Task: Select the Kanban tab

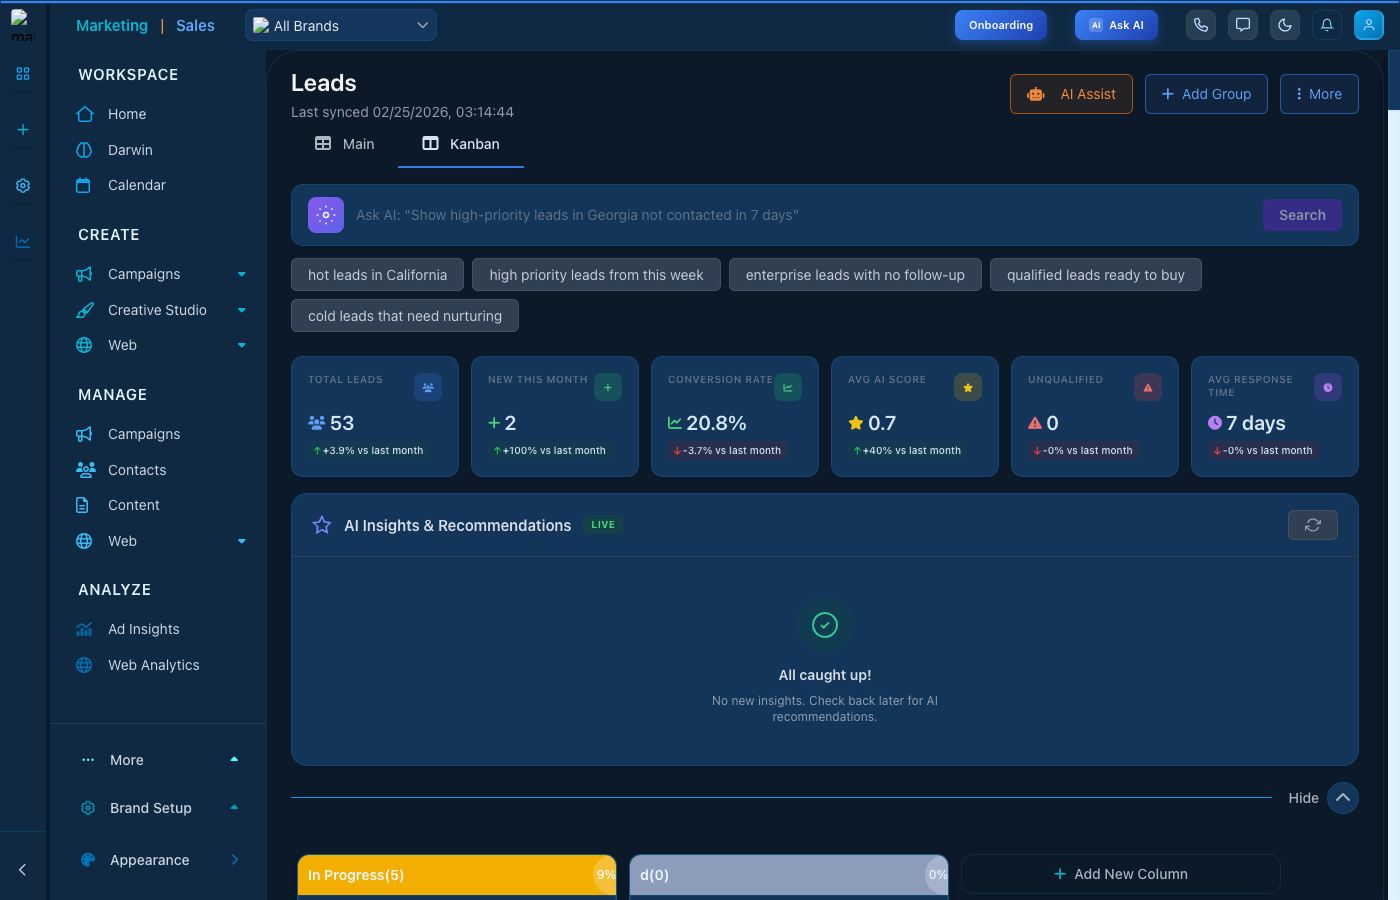Action: pyautogui.click(x=461, y=144)
